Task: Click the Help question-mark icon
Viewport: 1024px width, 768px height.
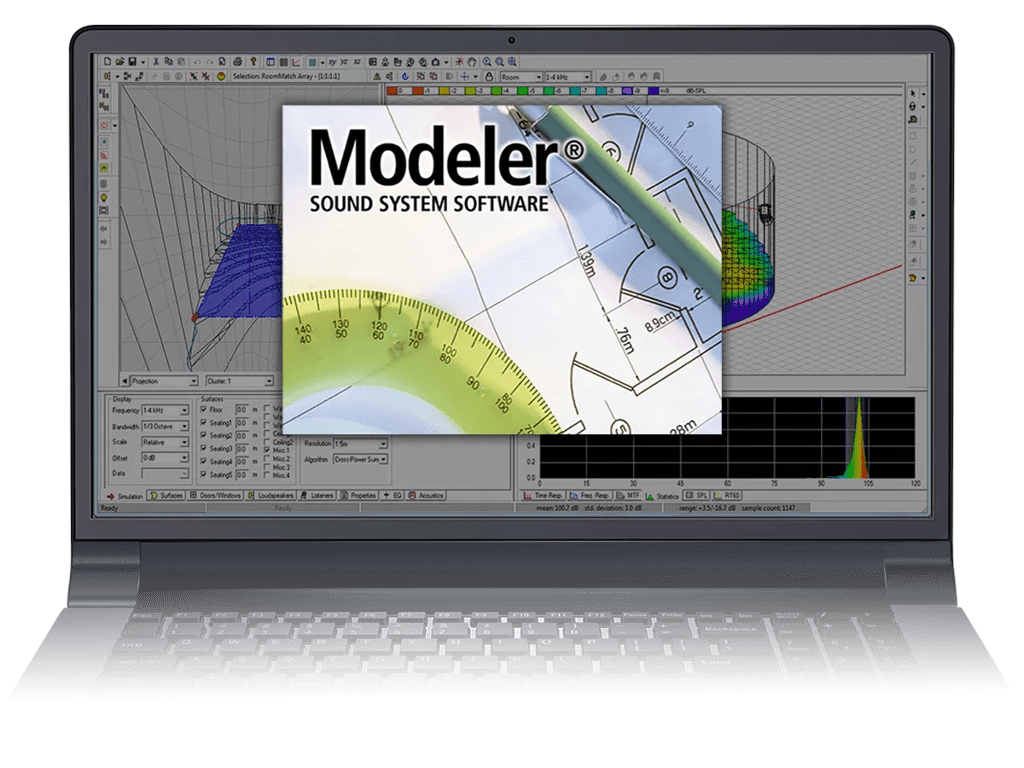Action: coord(252,62)
